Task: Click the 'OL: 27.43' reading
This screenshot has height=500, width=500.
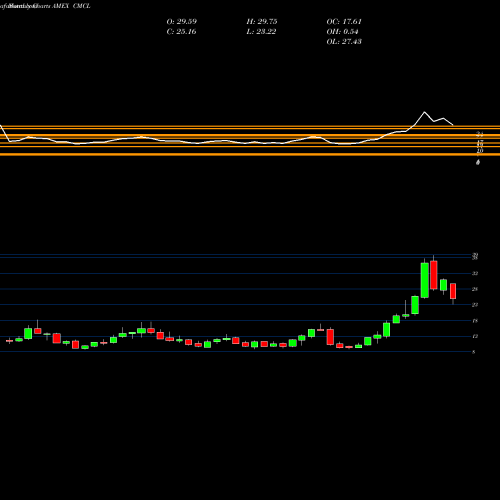Action: [x=344, y=42]
